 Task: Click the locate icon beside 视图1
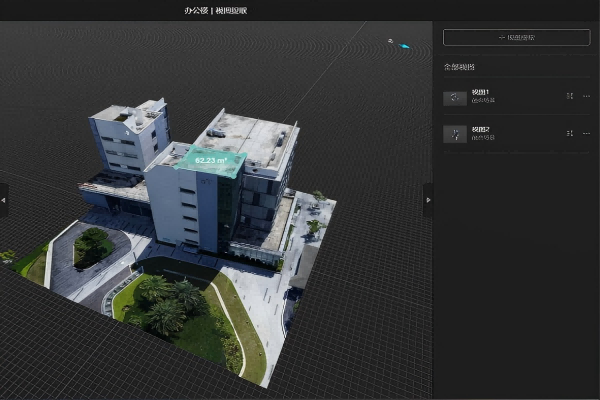click(x=569, y=96)
